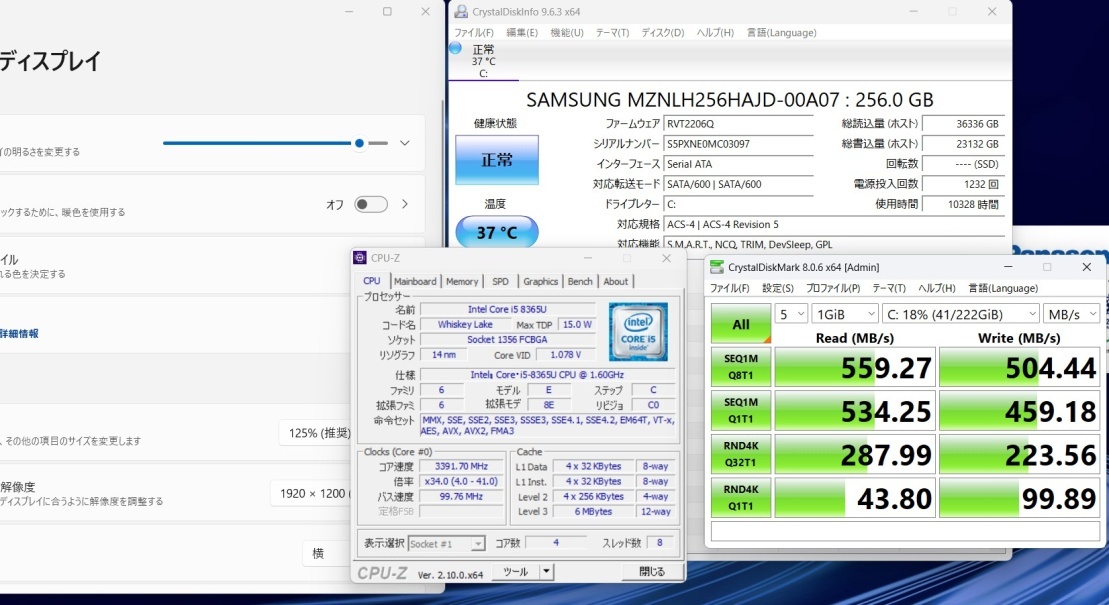Click the 559.27 sequential read result
The image size is (1109, 605).
pyautogui.click(x=855, y=367)
